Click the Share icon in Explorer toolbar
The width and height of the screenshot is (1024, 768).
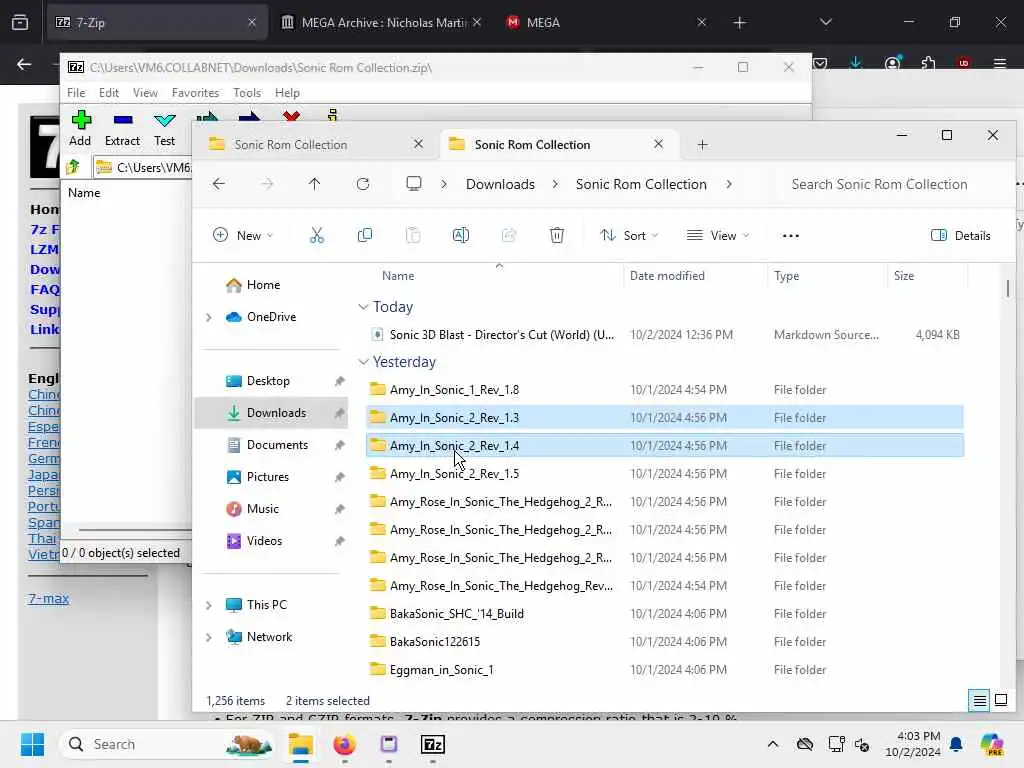509,235
